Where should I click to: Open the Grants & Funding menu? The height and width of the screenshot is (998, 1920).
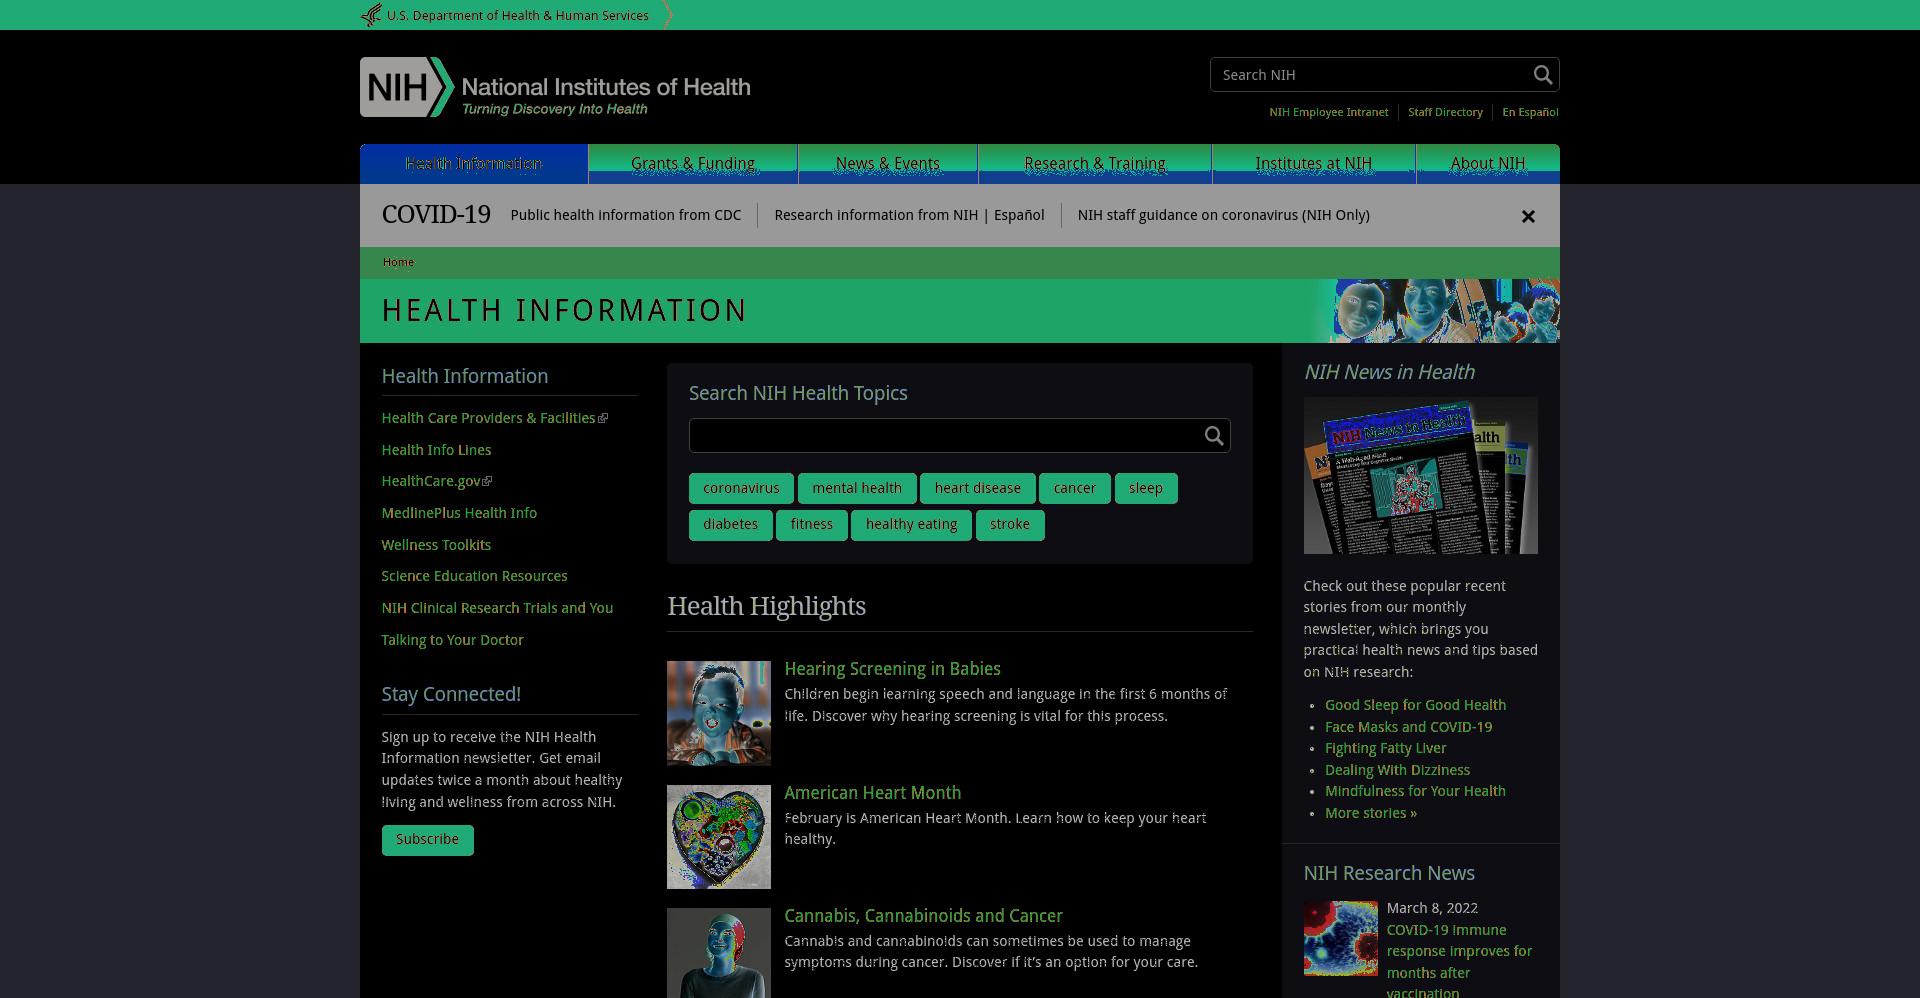coord(693,164)
